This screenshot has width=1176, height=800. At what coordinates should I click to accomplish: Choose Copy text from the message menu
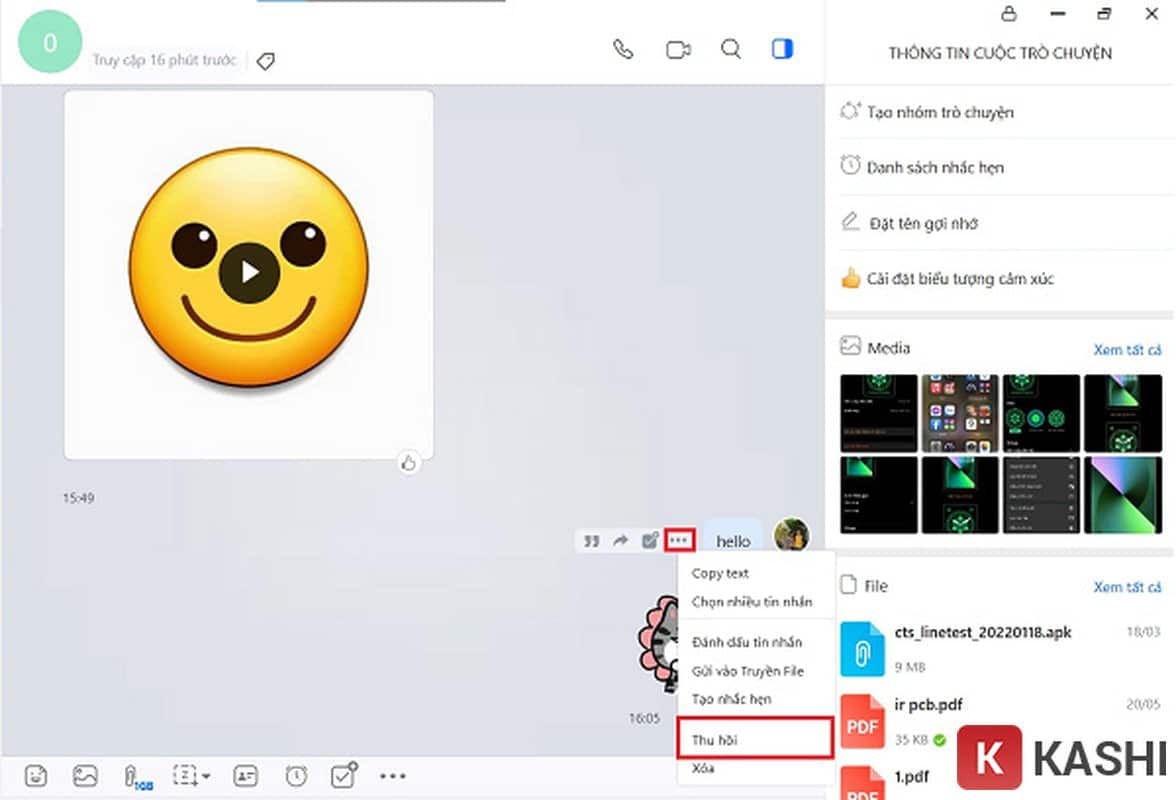719,573
